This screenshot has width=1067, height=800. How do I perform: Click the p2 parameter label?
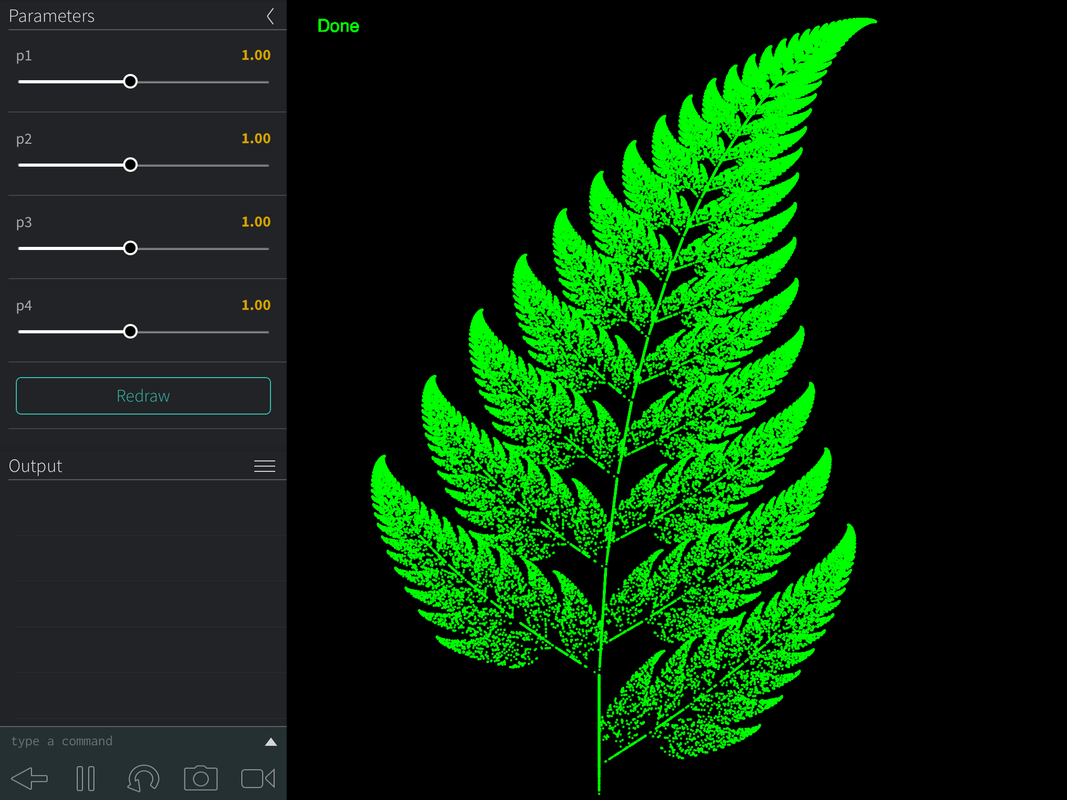[x=24, y=139]
